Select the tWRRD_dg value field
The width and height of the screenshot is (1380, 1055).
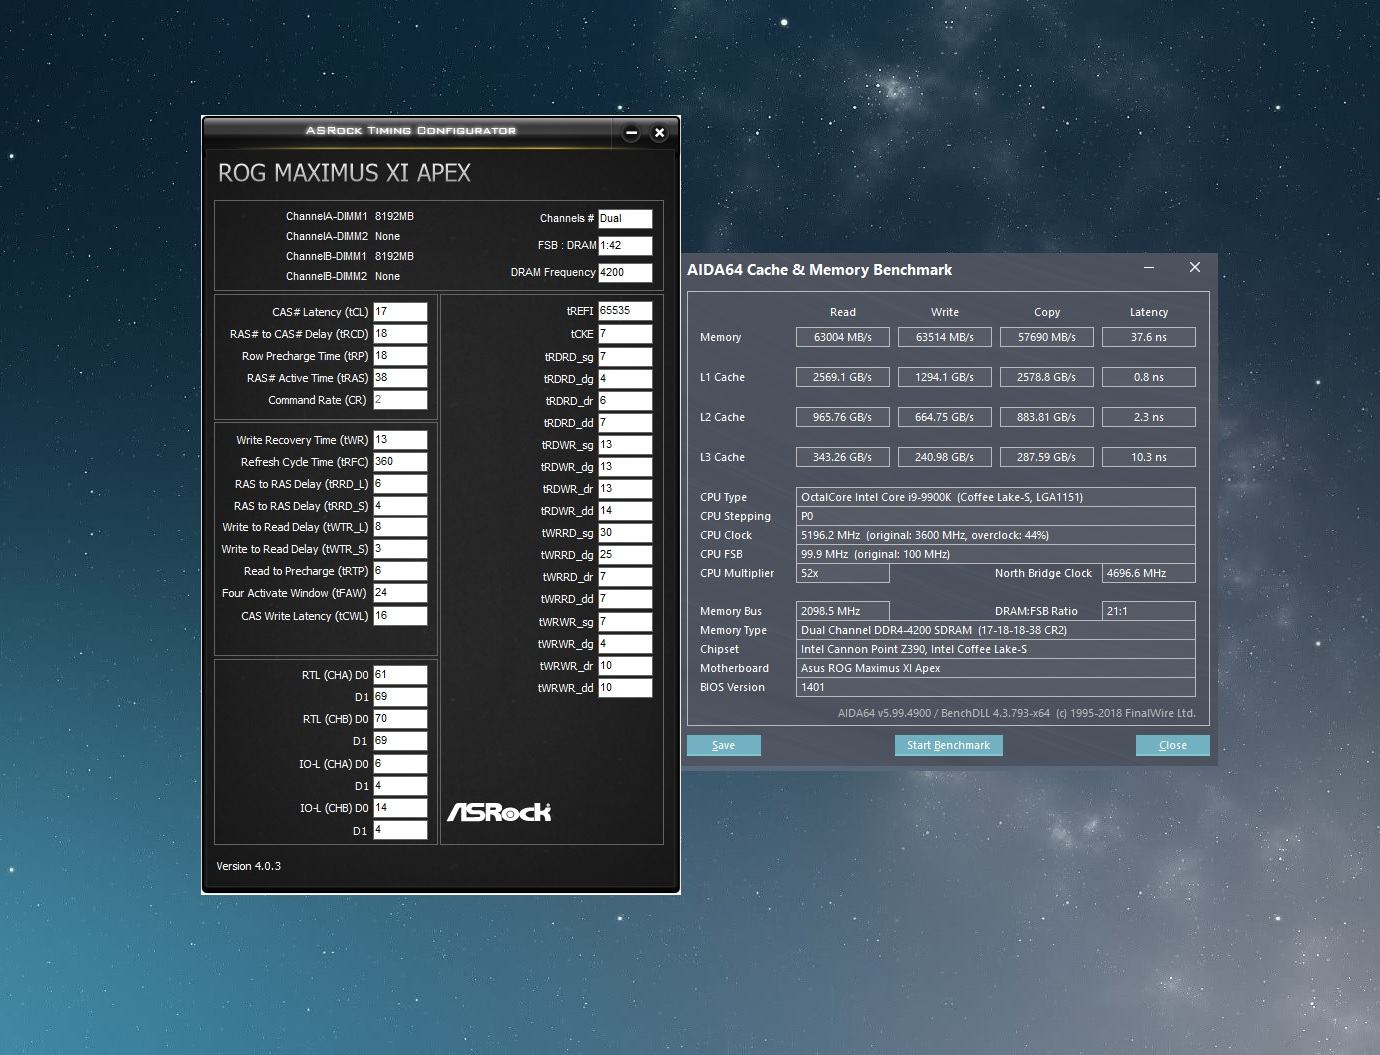pyautogui.click(x=625, y=555)
